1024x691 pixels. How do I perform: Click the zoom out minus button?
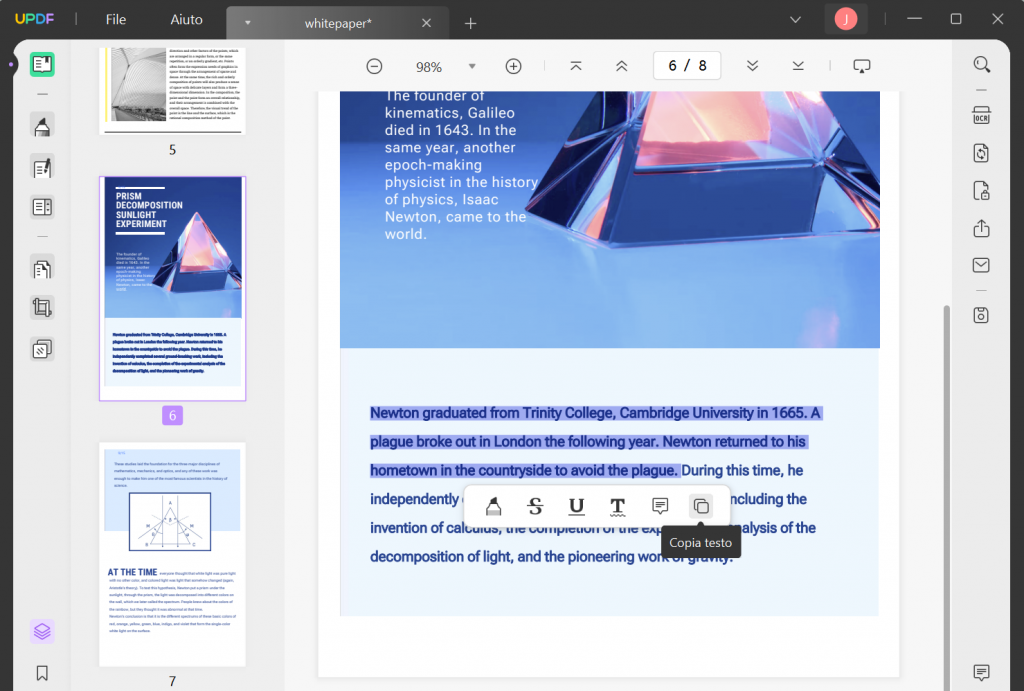pyautogui.click(x=374, y=66)
